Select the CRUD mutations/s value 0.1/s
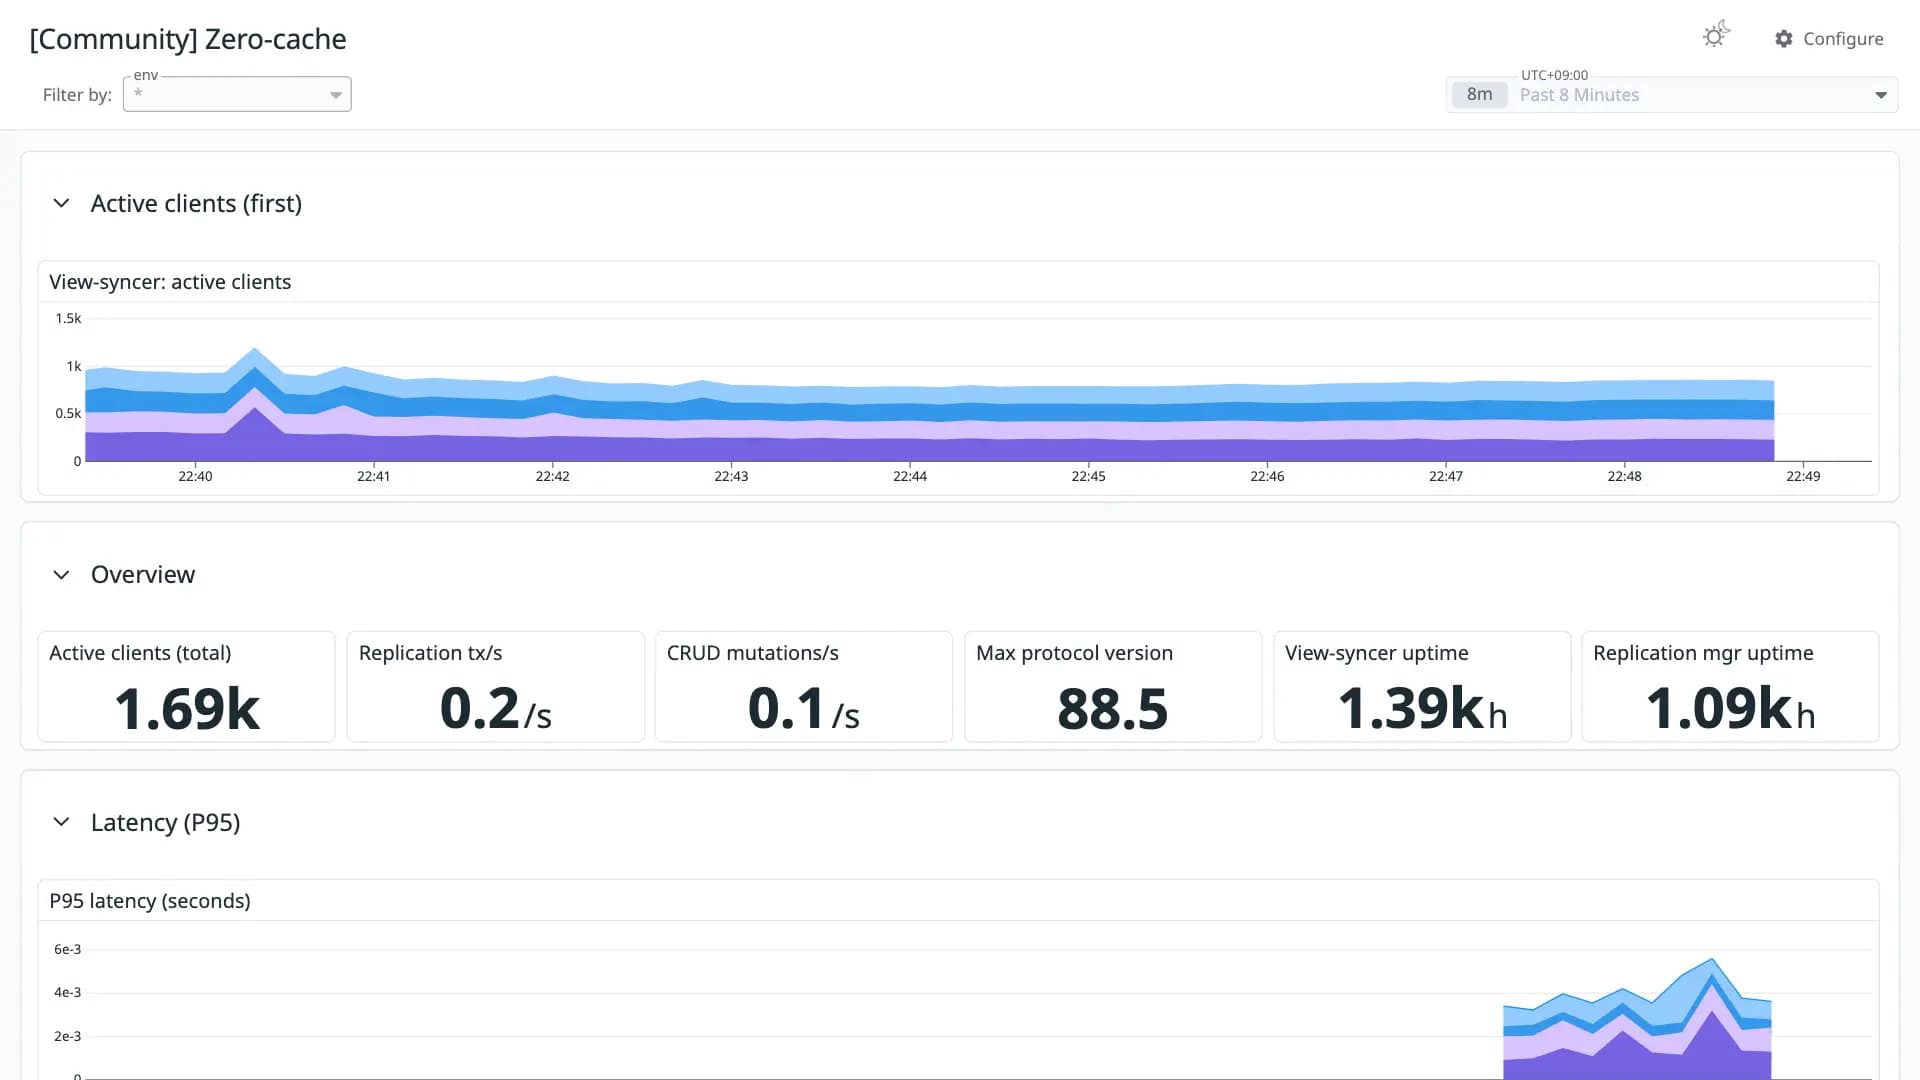Image resolution: width=1920 pixels, height=1080 pixels. pos(803,709)
